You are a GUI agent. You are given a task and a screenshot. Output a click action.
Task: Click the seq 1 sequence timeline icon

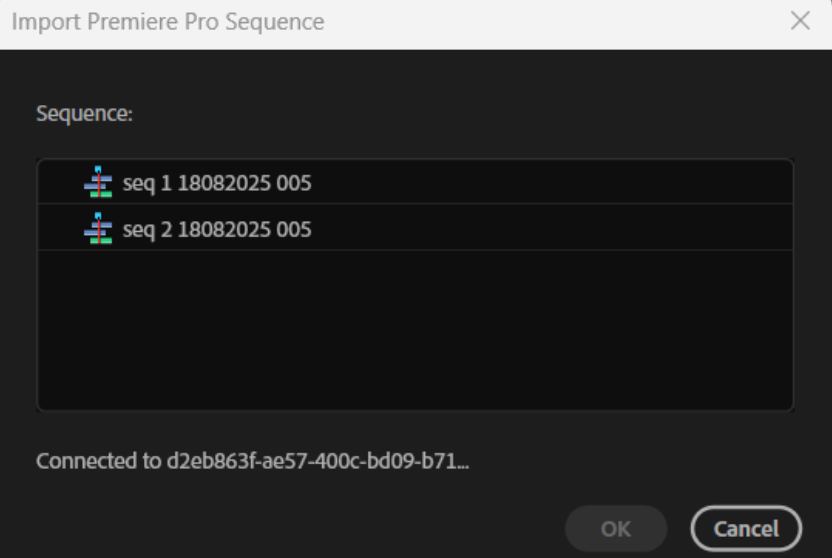(x=98, y=182)
